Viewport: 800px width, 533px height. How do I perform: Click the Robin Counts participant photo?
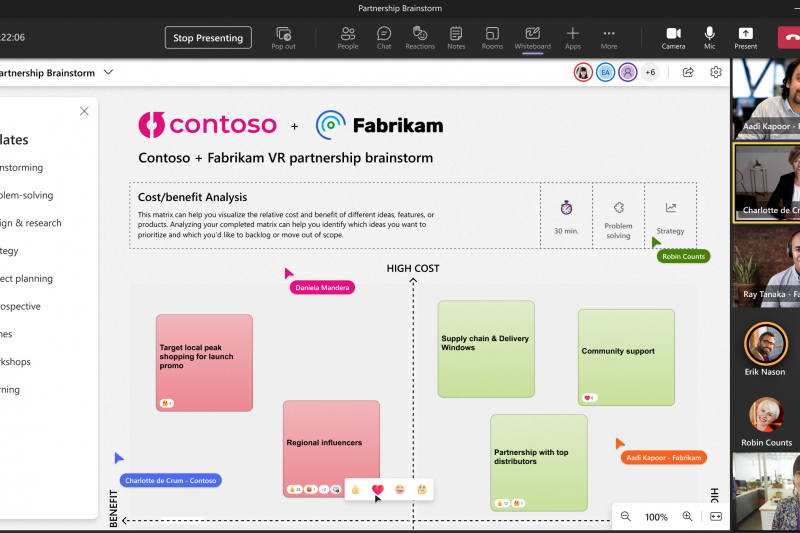(766, 414)
